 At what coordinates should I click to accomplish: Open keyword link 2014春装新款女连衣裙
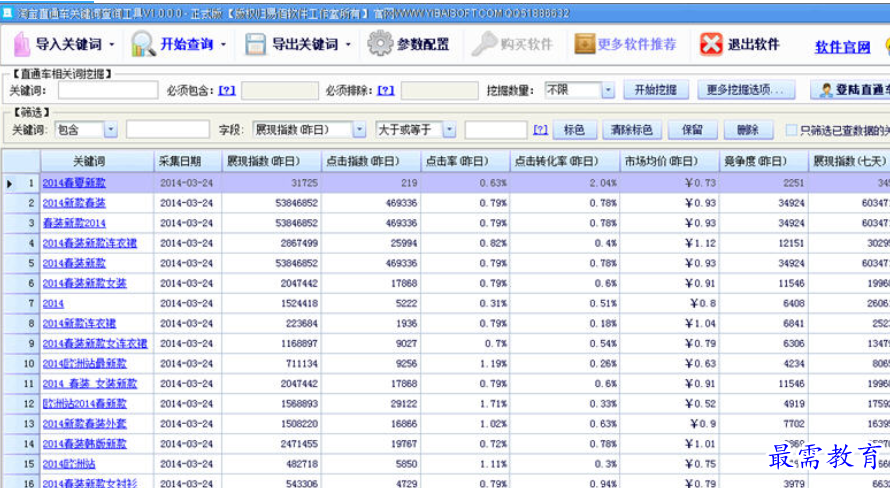point(95,343)
